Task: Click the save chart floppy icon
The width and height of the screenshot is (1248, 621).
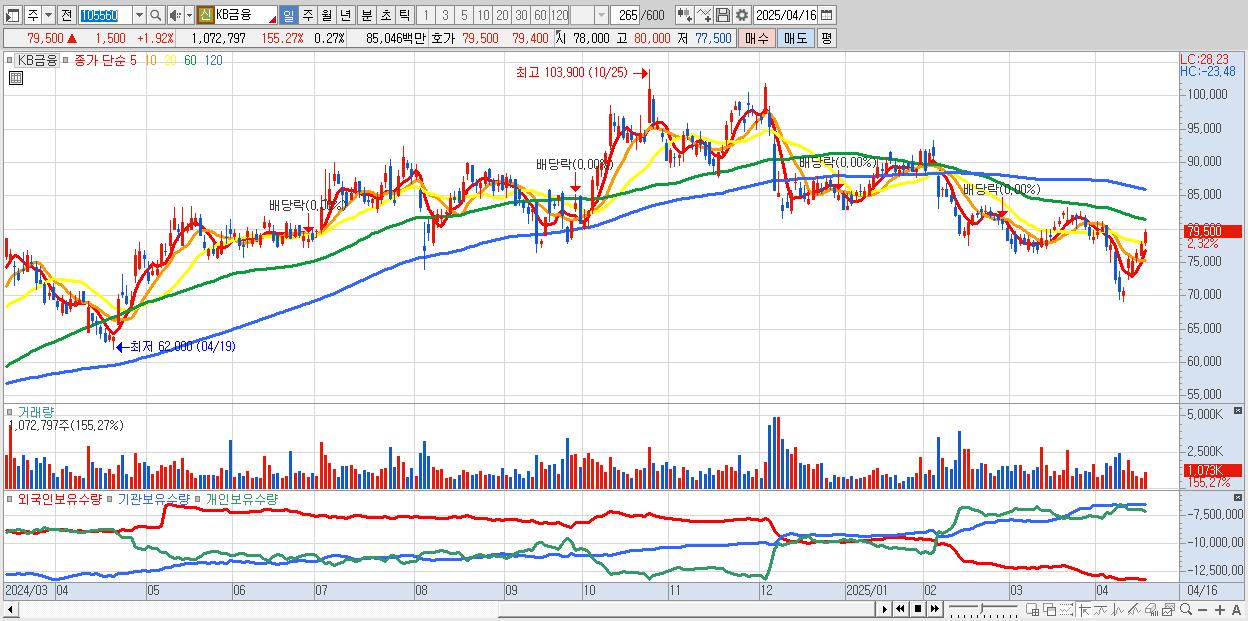Action: pyautogui.click(x=722, y=15)
